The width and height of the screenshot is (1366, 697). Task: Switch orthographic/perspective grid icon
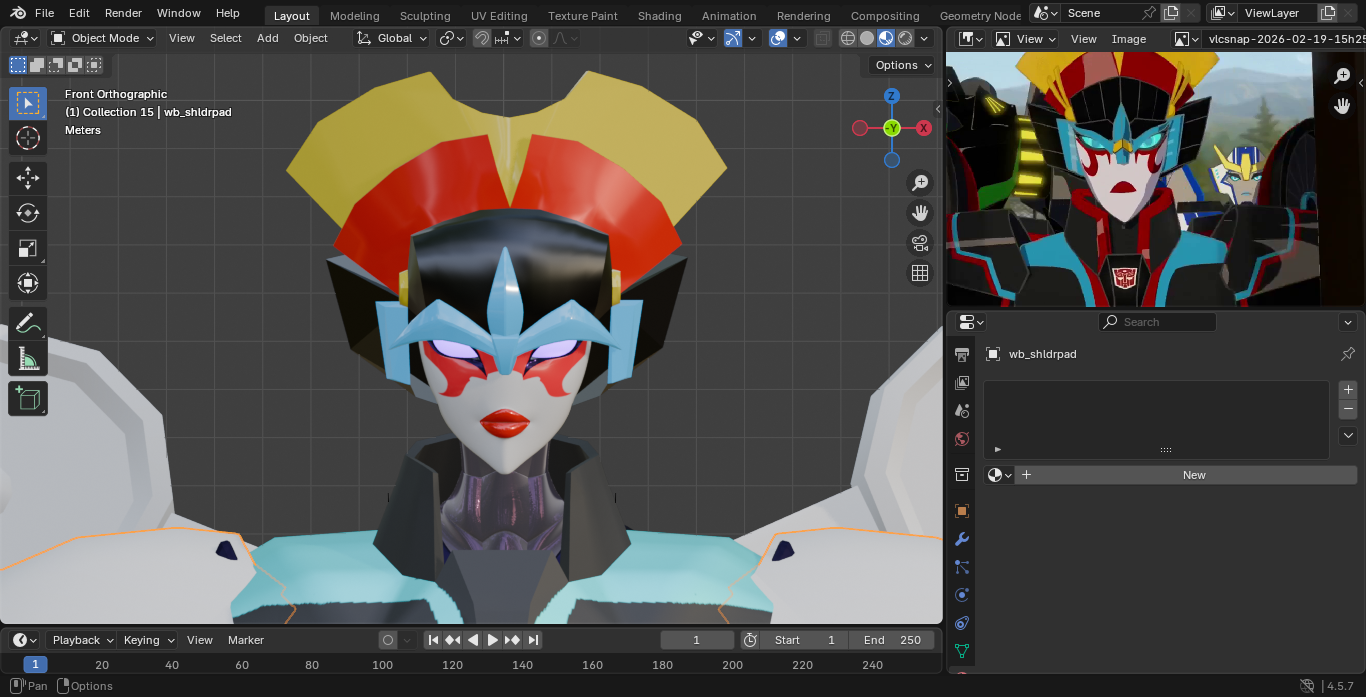920,273
